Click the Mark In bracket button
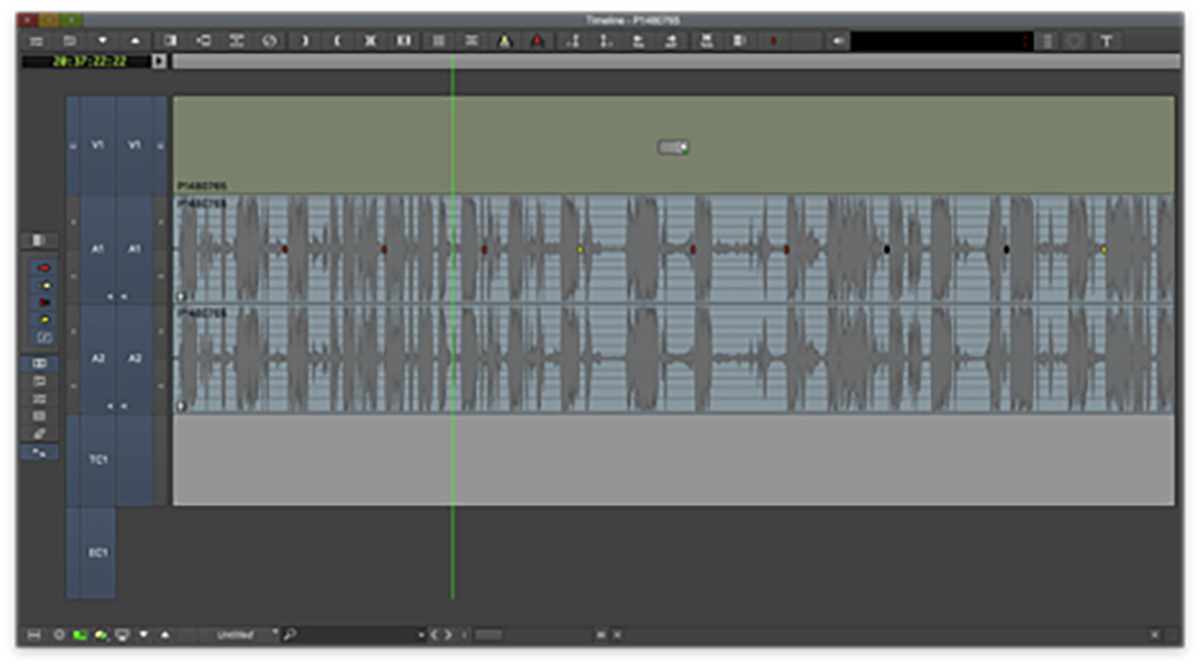The image size is (1200, 667). pos(303,41)
